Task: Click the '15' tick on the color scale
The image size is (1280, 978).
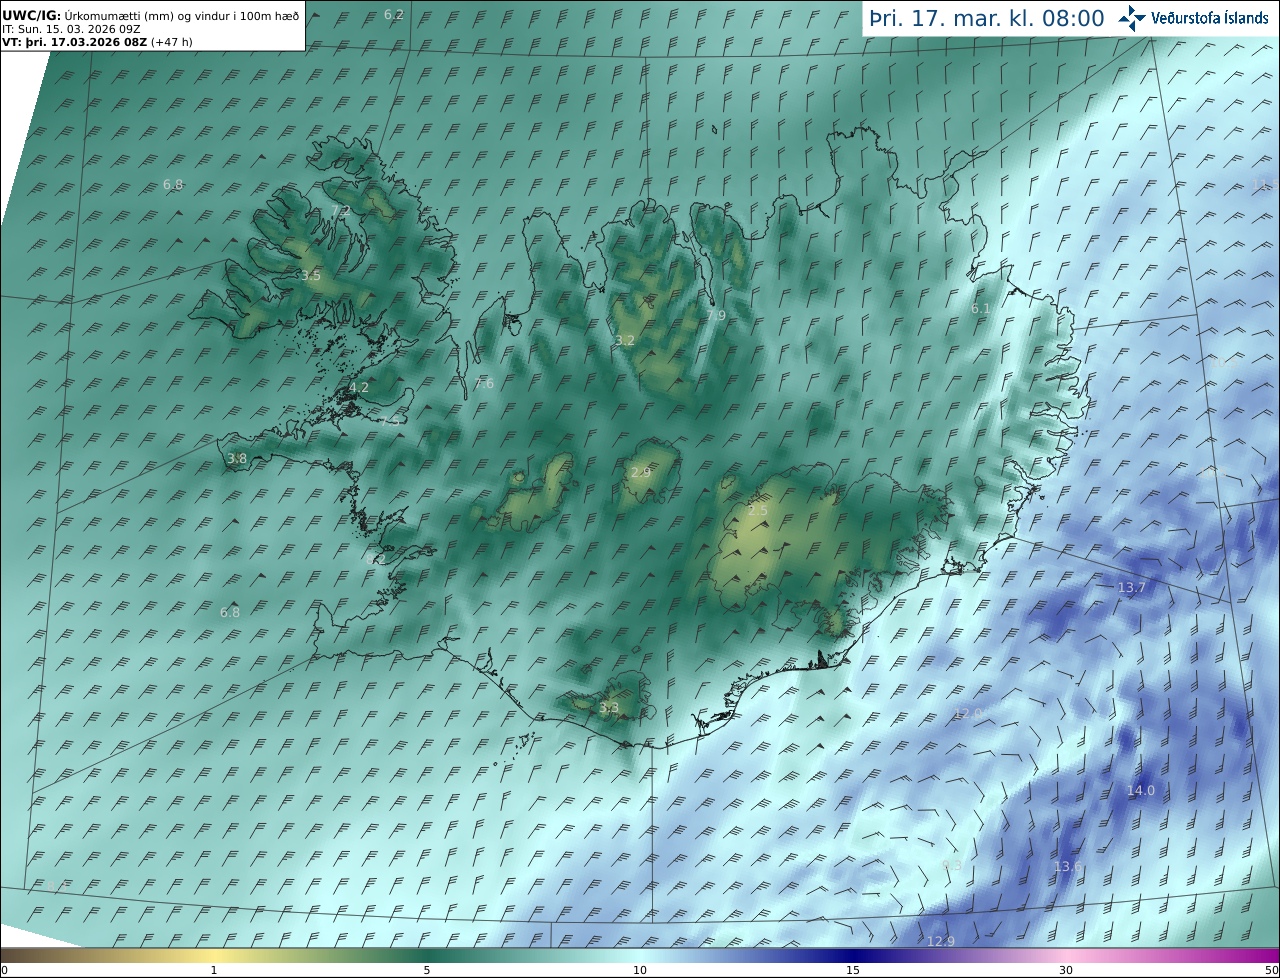Action: [x=853, y=971]
